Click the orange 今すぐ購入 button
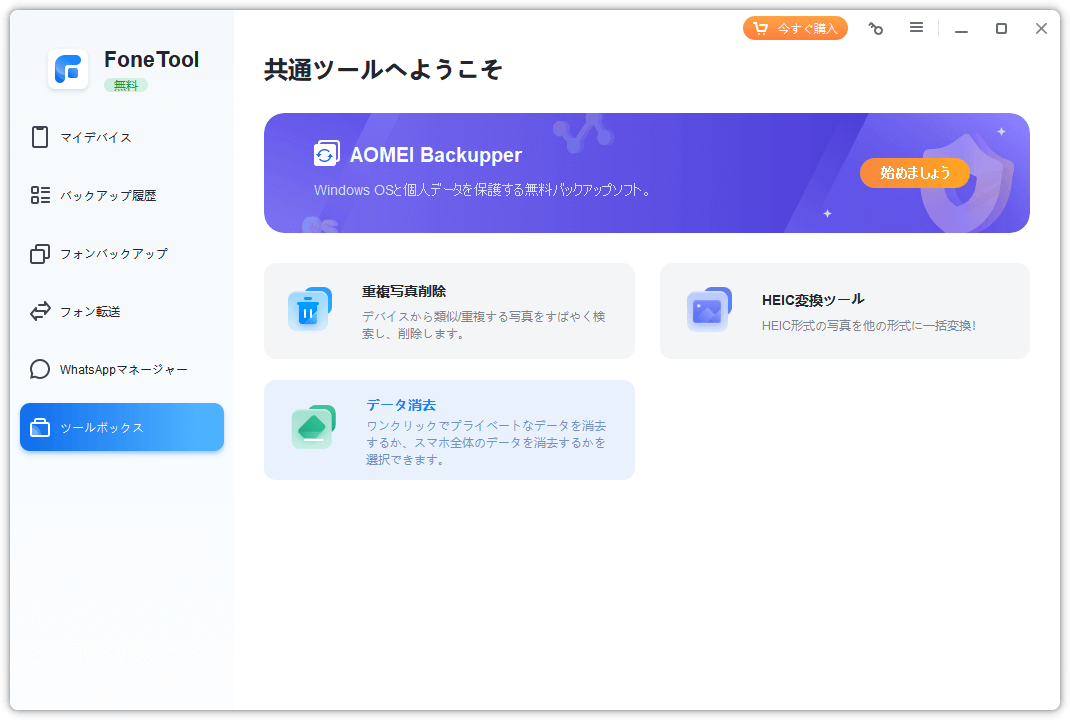 (795, 28)
